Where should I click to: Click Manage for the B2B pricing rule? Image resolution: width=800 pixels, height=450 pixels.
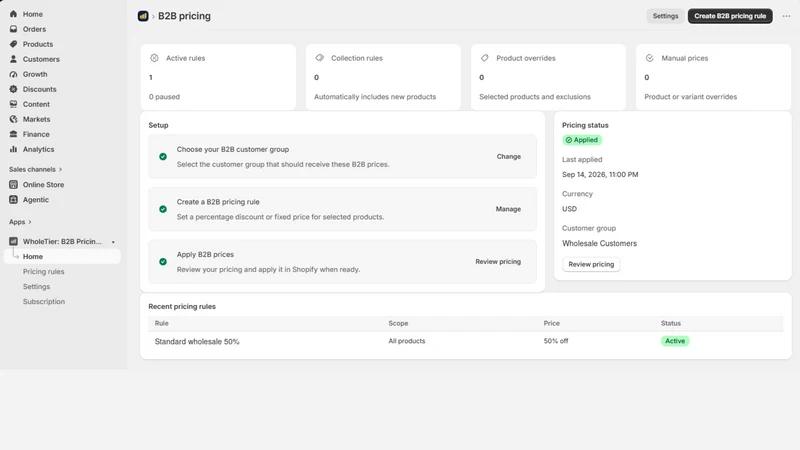coord(508,209)
